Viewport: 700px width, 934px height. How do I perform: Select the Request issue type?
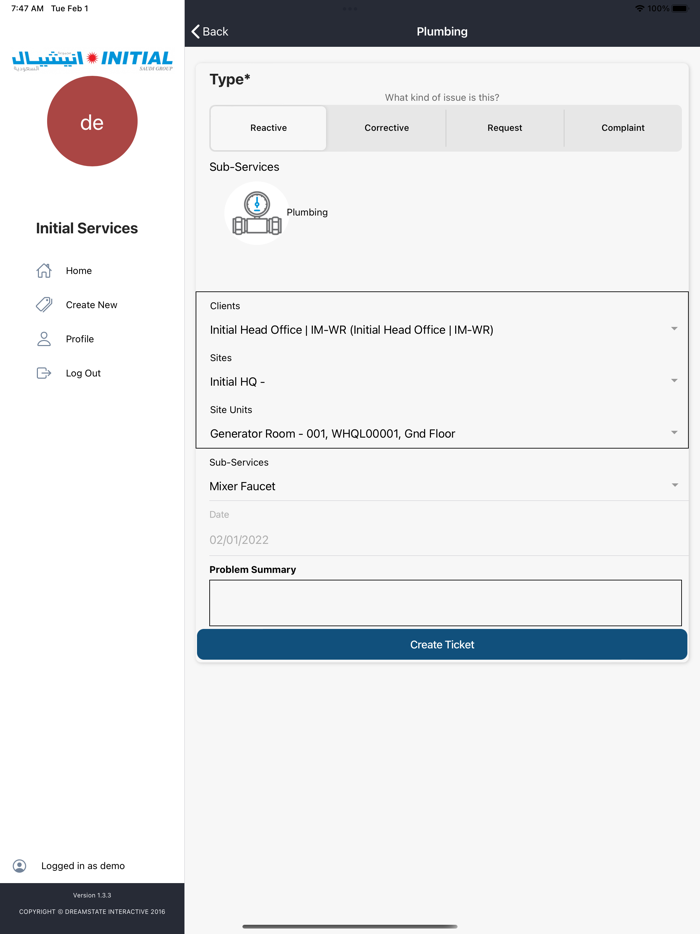(505, 128)
